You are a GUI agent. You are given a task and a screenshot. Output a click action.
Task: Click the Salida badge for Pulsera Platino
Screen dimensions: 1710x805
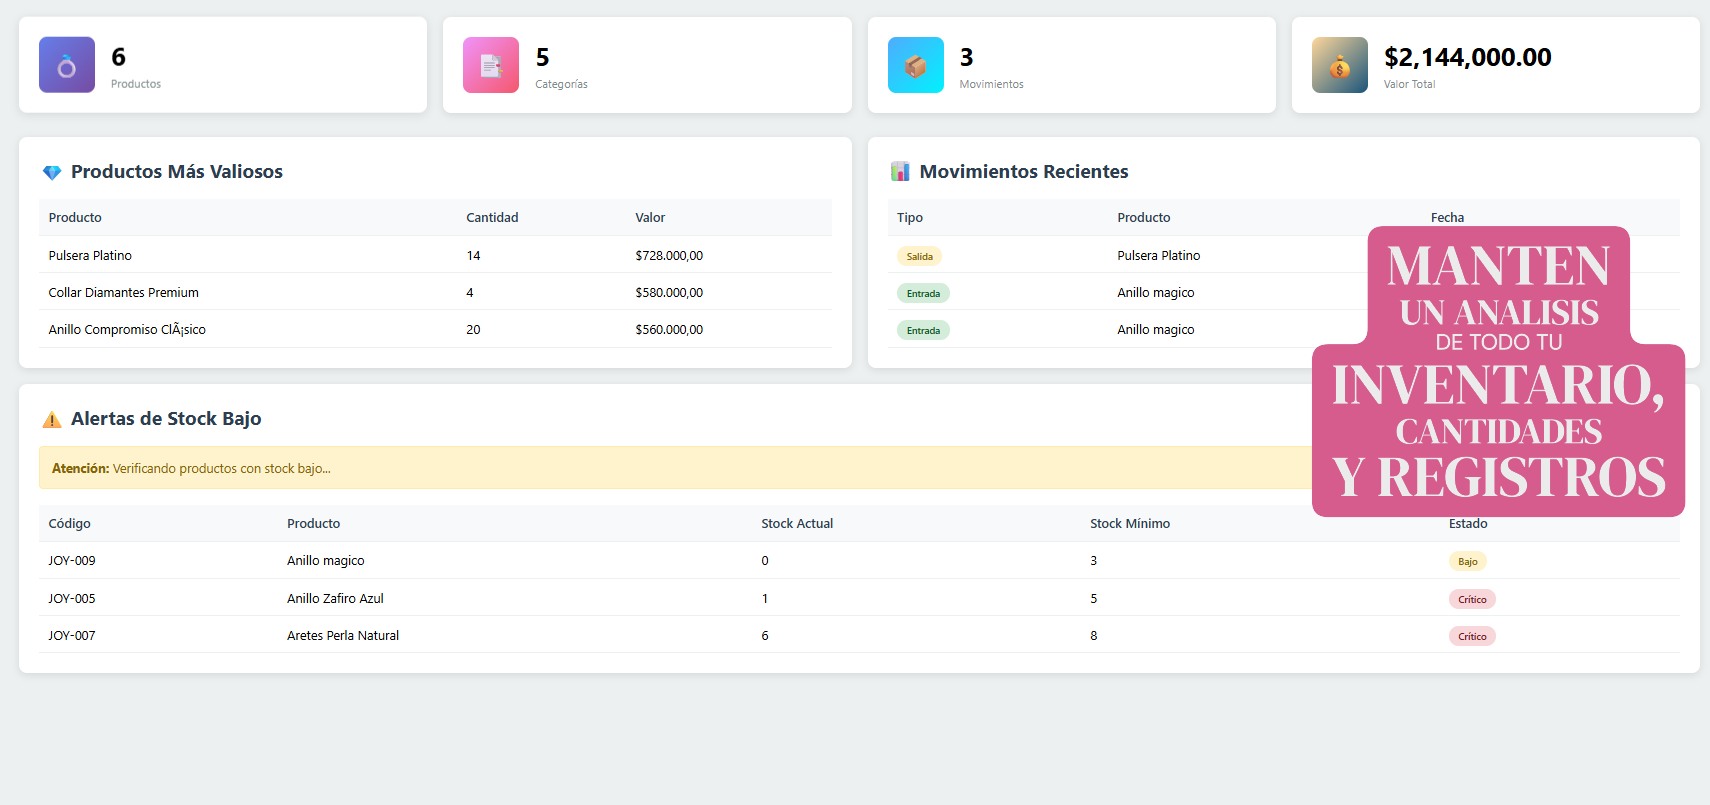pos(919,256)
